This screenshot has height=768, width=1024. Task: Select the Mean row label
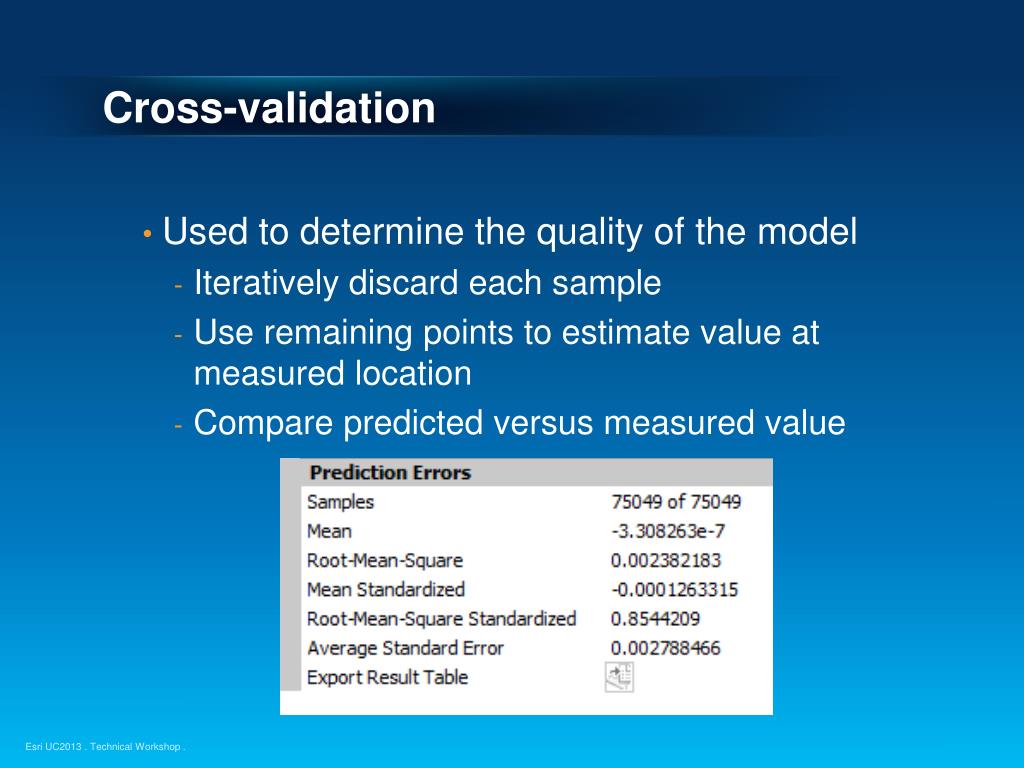[329, 531]
